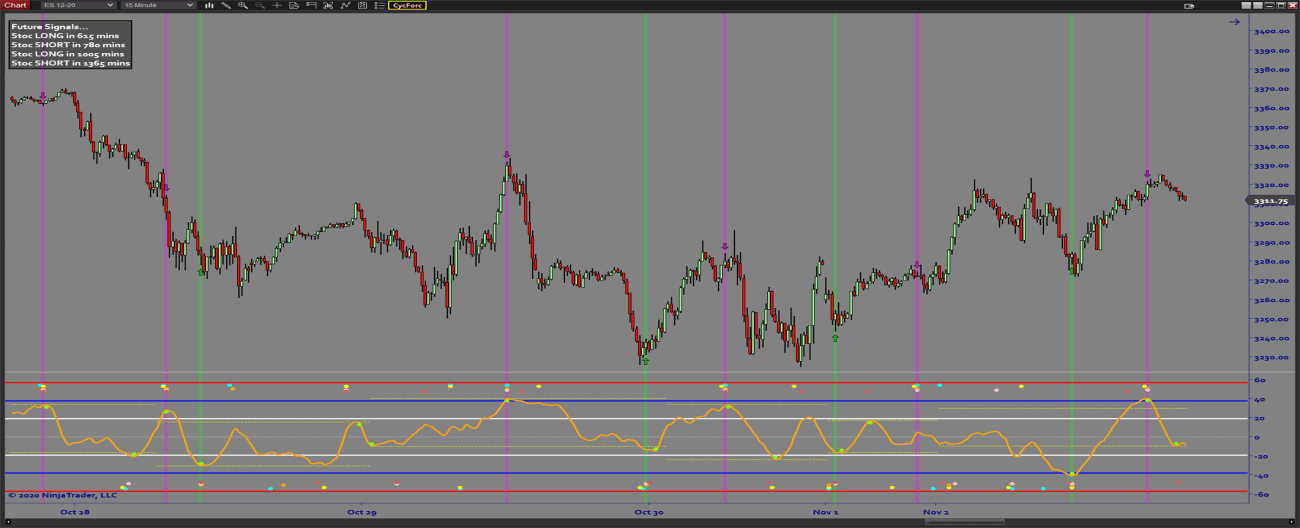This screenshot has width=1300, height=528.
Task: Expand the 15 Minute interval dropdown
Action: [158, 5]
